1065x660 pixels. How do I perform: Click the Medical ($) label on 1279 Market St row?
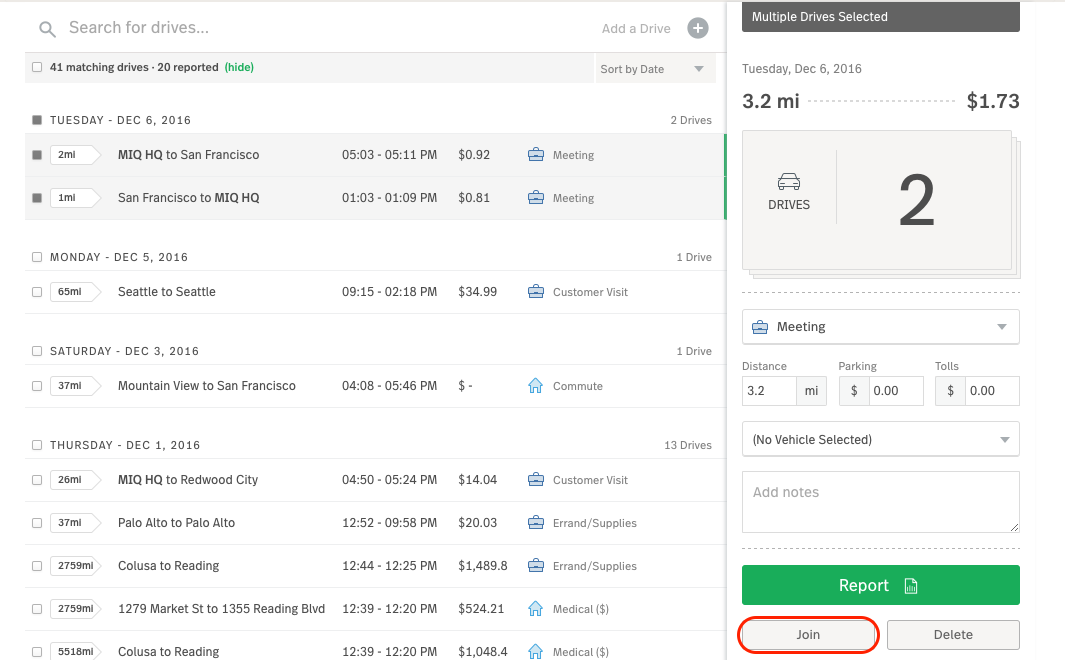click(x=581, y=609)
